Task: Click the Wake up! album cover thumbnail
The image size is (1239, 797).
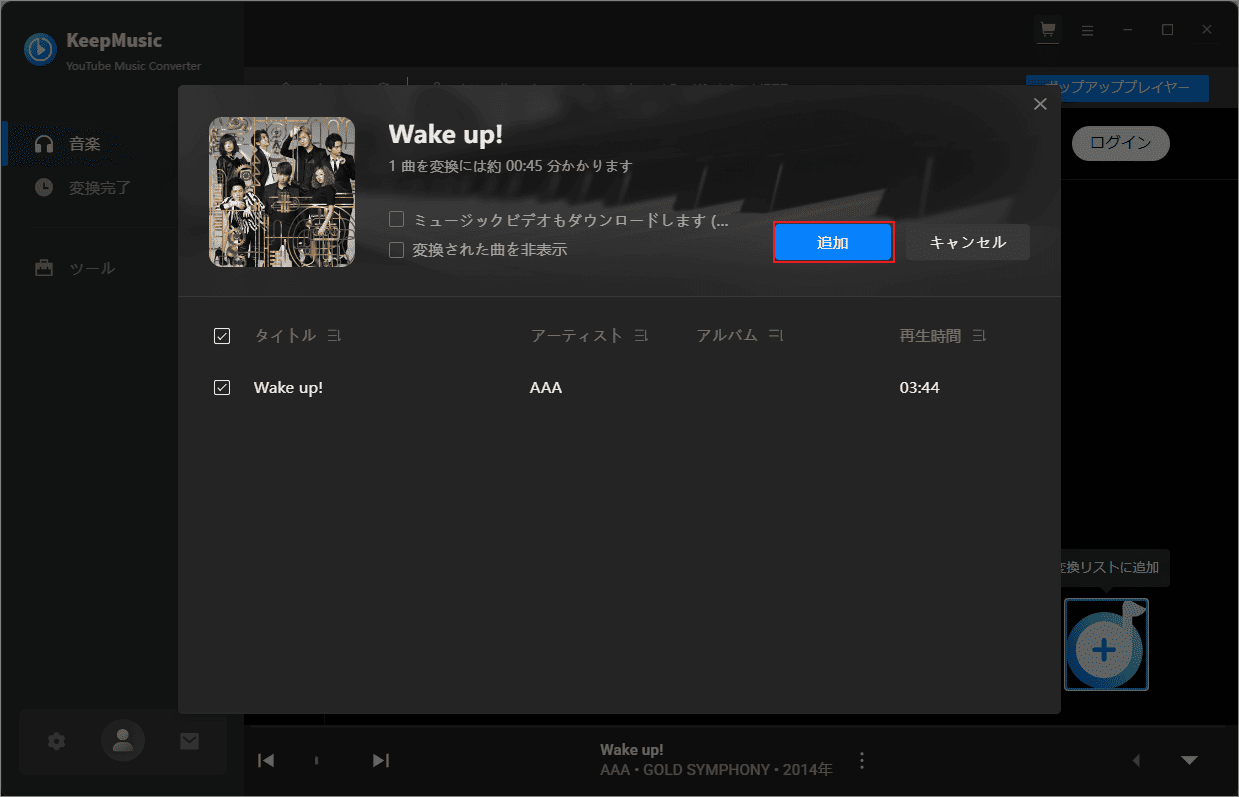Action: click(x=282, y=192)
